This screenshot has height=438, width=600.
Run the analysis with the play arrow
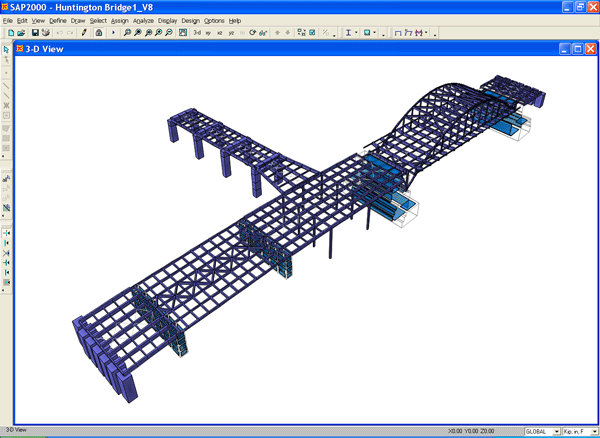[113, 33]
